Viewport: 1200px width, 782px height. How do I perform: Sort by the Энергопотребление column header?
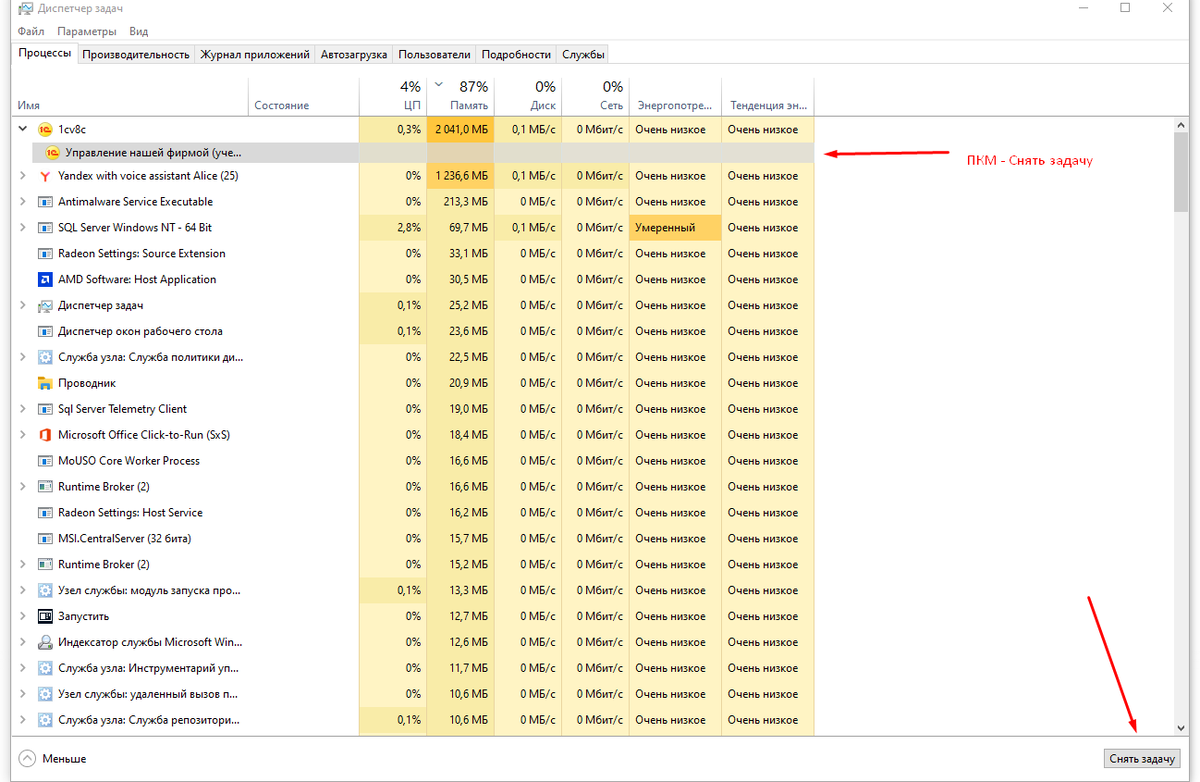[675, 96]
